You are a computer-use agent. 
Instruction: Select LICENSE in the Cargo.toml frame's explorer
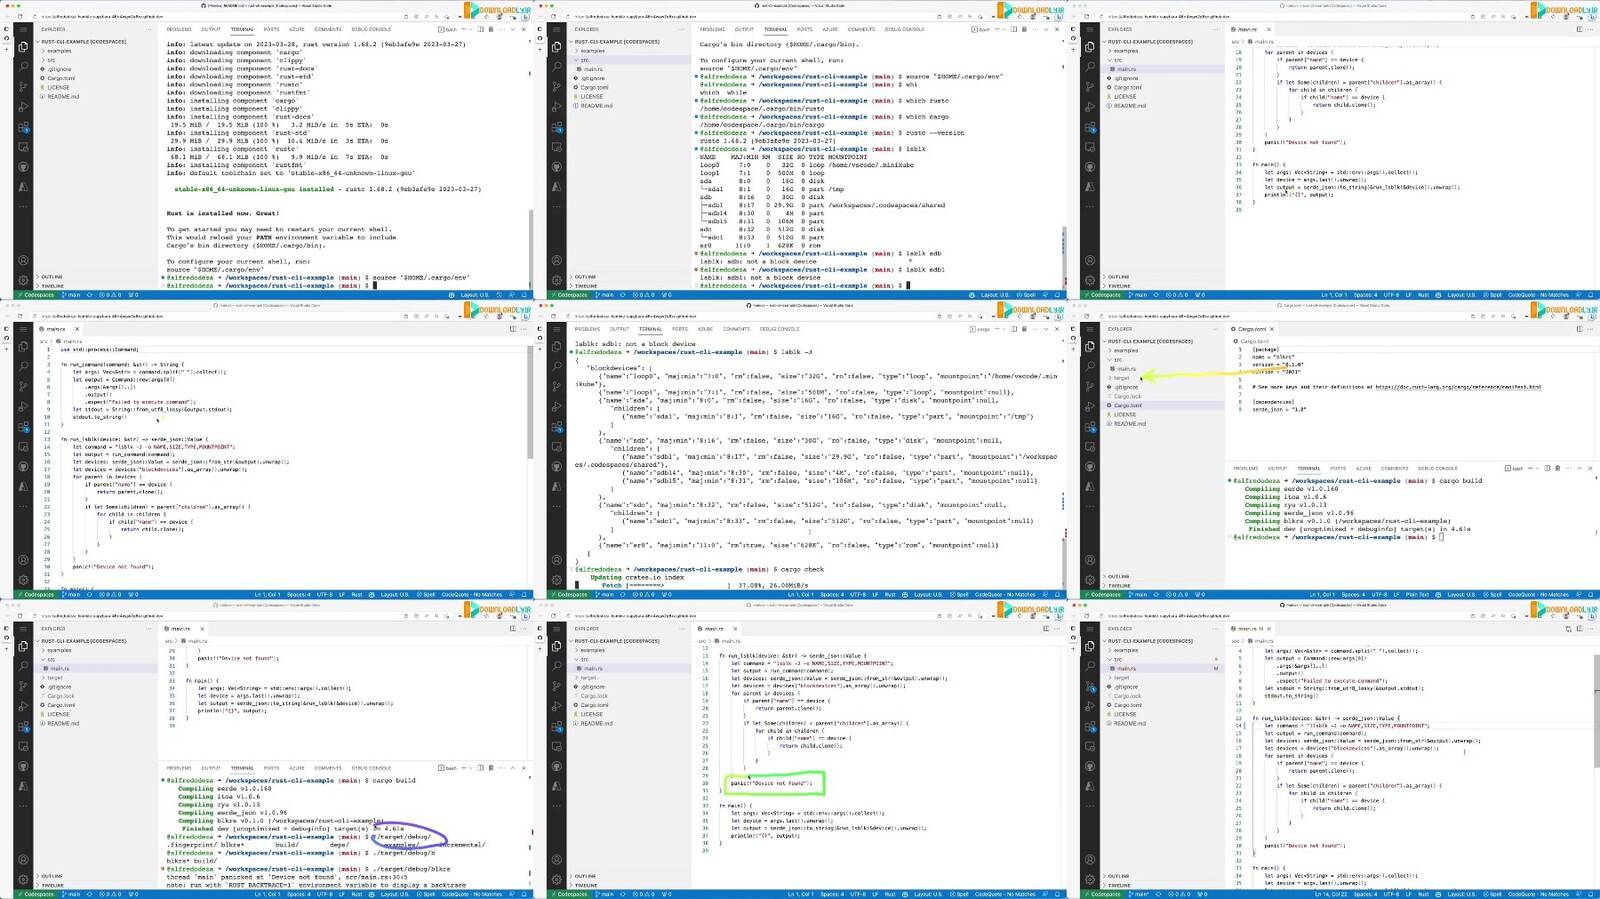(x=1125, y=415)
